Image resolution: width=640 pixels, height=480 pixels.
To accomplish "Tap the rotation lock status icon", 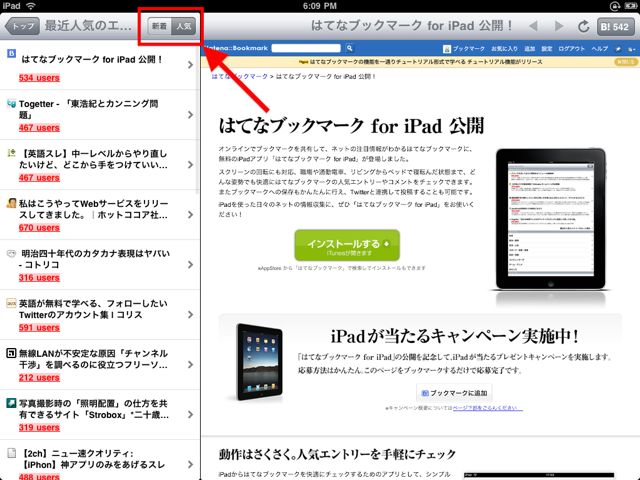I will pyautogui.click(x=615, y=6).
